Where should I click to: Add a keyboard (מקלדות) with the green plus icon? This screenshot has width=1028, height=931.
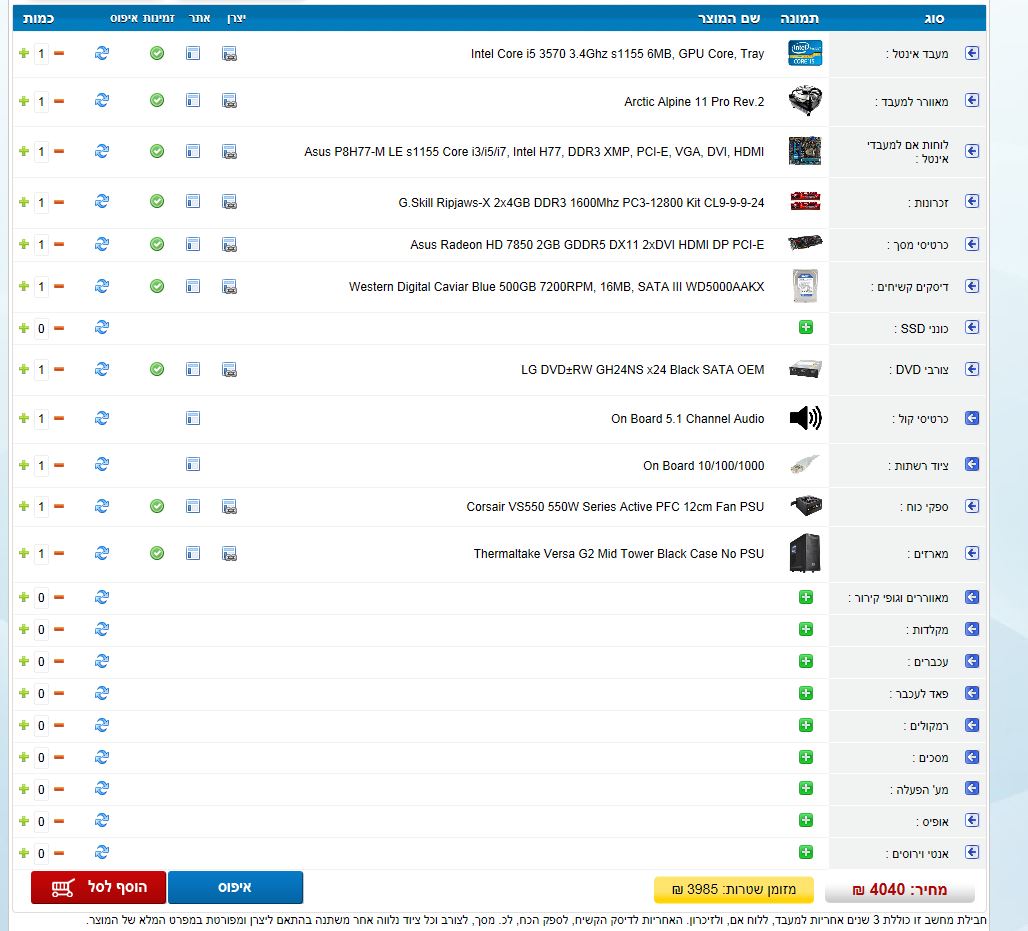(x=806, y=630)
